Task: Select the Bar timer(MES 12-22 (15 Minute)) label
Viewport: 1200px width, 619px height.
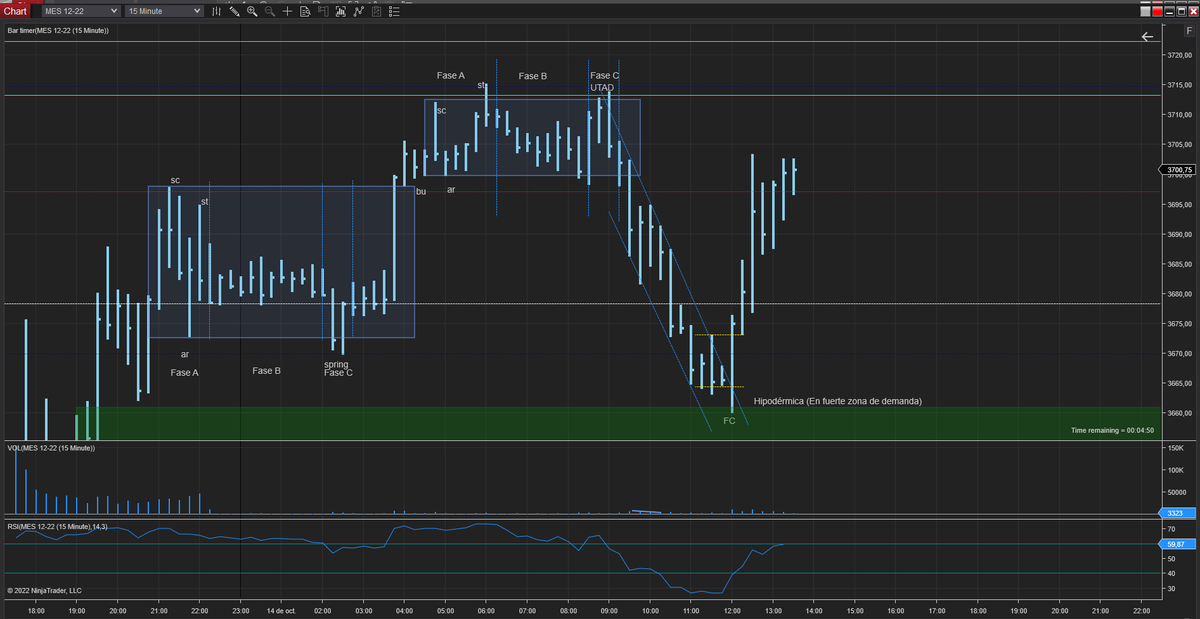Action: 58,31
